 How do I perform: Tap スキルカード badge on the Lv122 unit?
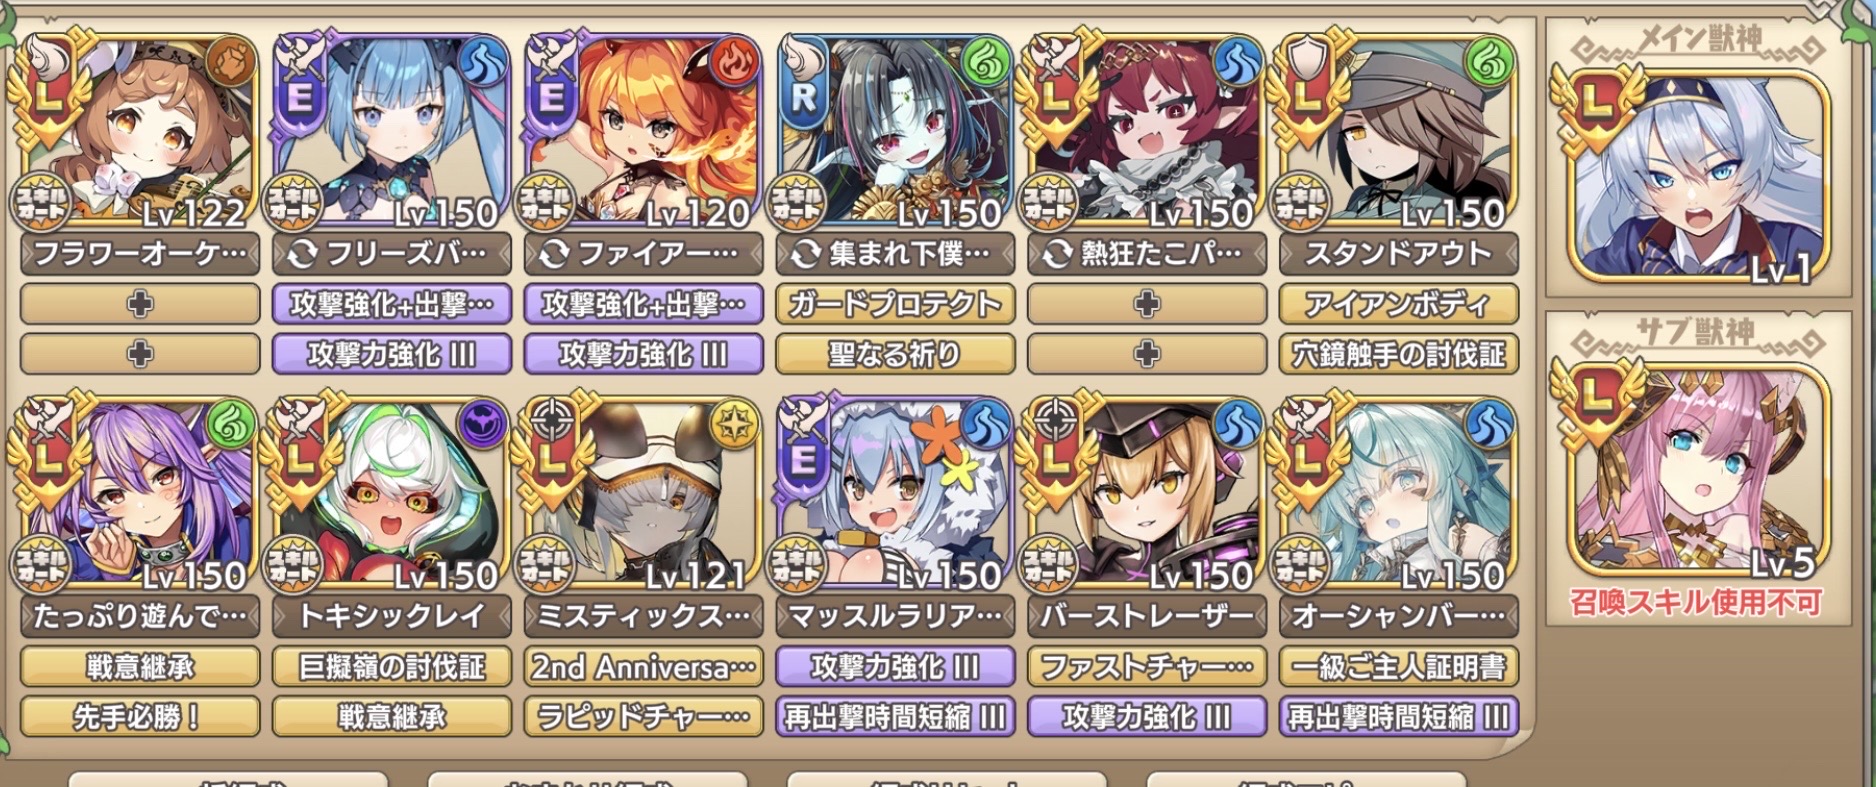40,201
